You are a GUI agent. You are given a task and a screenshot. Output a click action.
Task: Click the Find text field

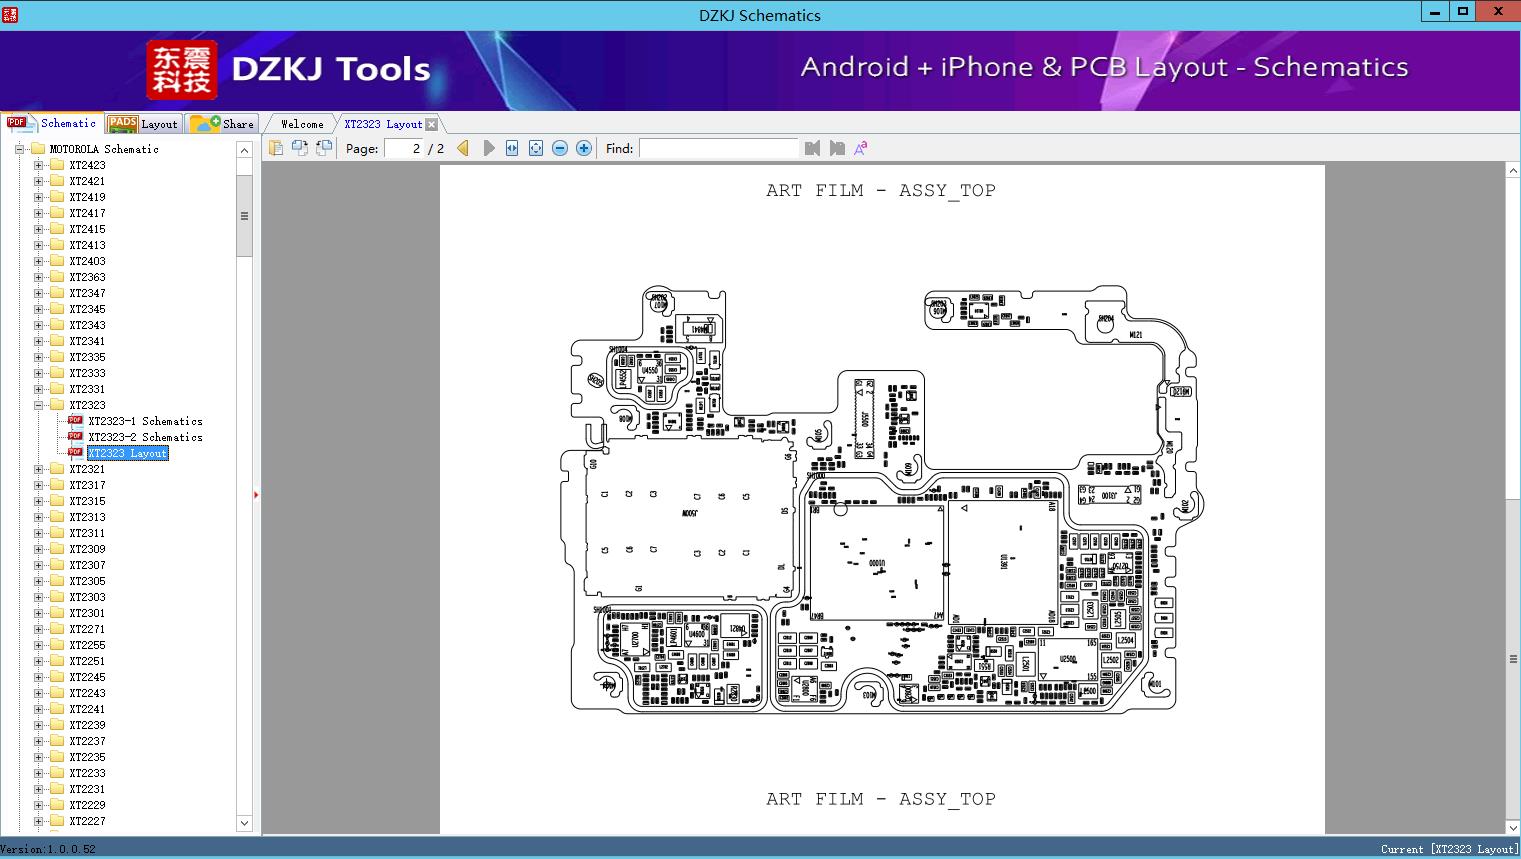[x=718, y=148]
